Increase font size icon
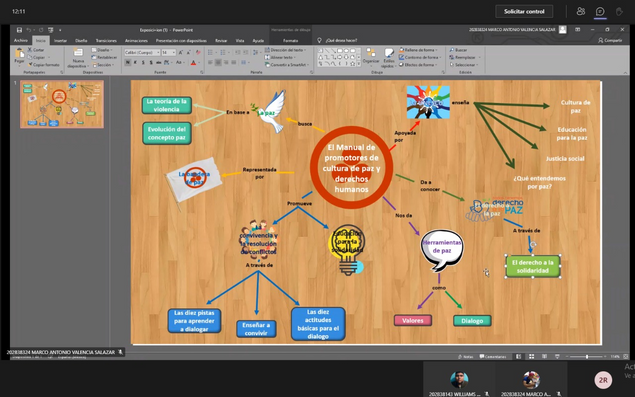This screenshot has height=397, width=635. [181, 53]
